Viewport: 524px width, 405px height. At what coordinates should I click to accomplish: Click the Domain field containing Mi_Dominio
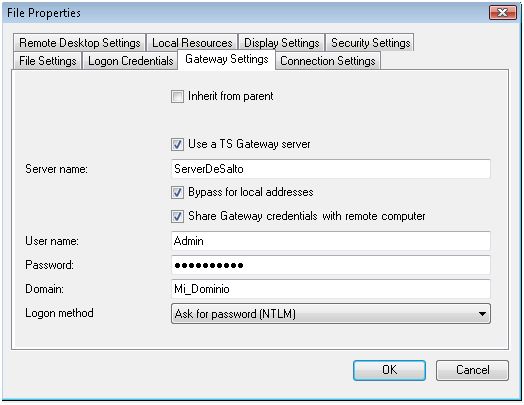(331, 289)
